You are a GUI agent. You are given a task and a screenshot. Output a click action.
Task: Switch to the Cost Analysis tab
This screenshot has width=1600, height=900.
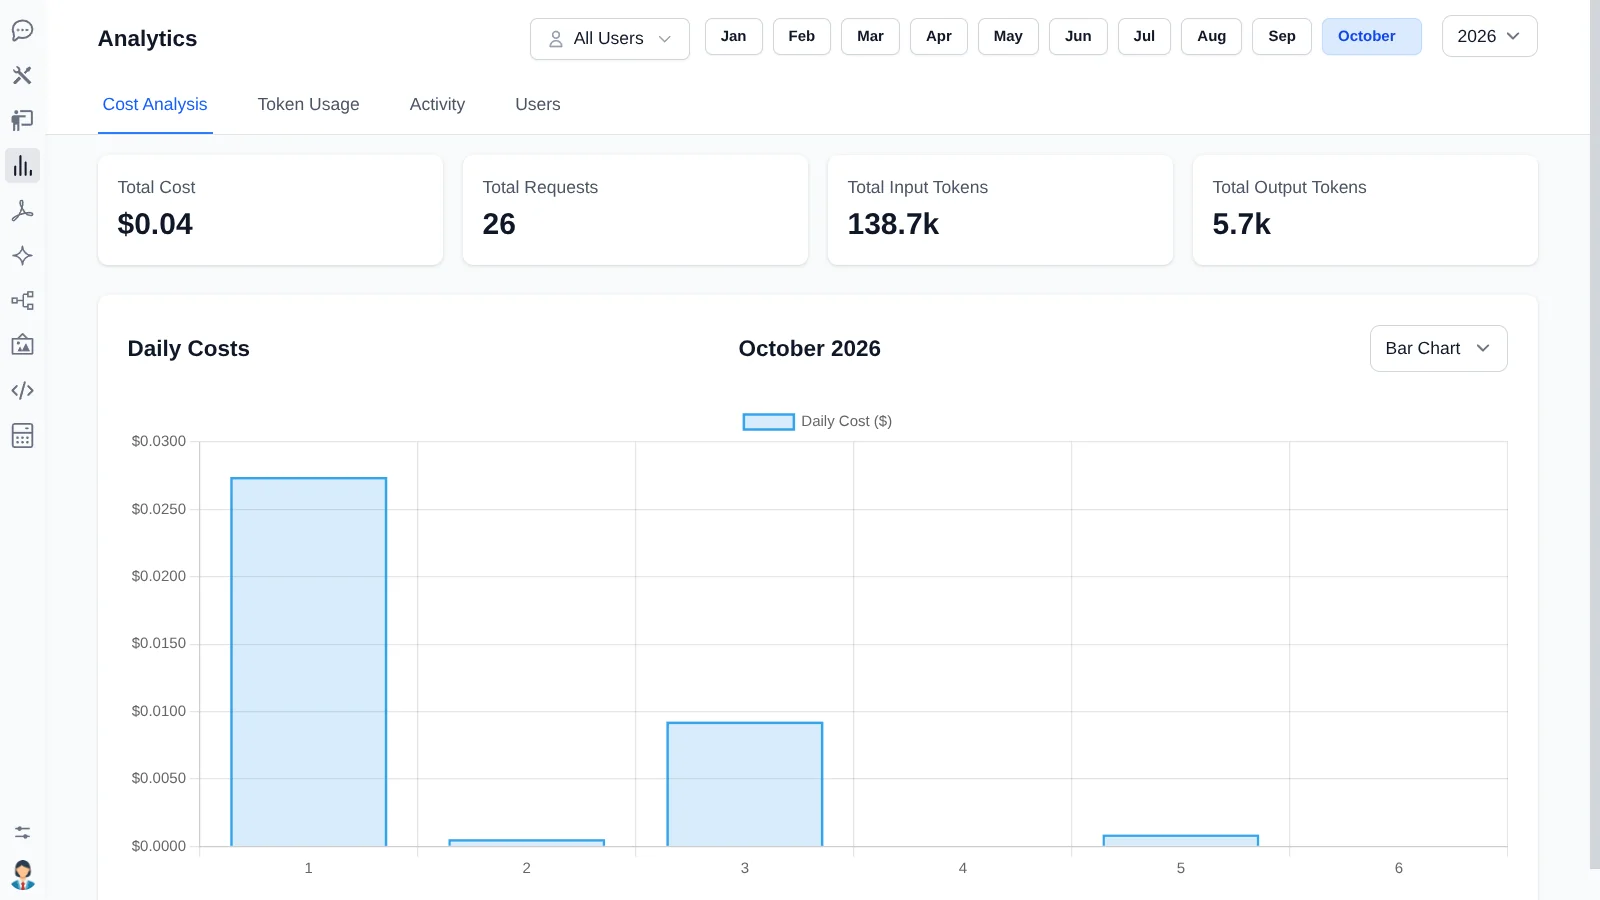[x=155, y=104]
